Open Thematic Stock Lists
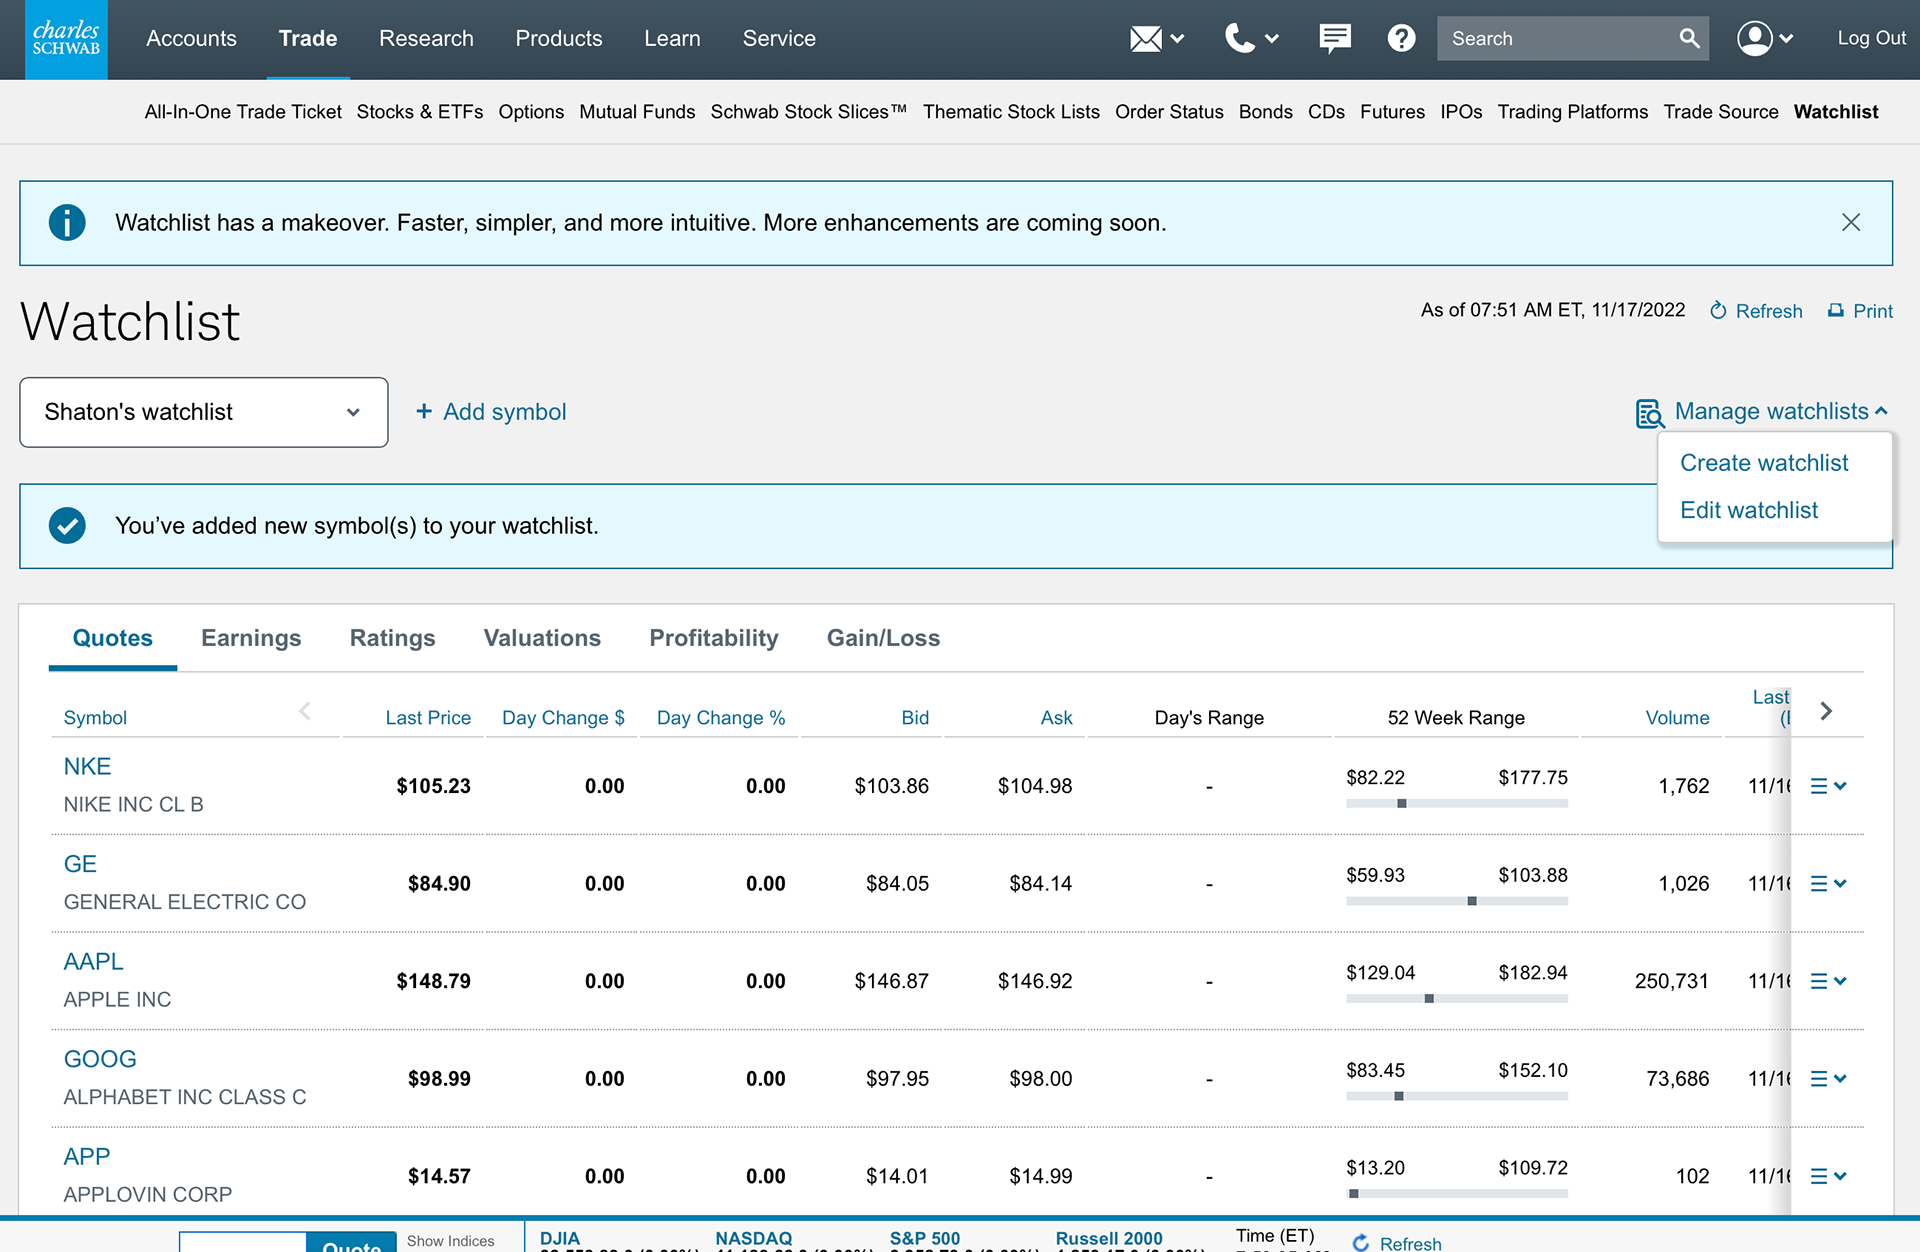This screenshot has height=1252, width=1920. pos(1011,112)
